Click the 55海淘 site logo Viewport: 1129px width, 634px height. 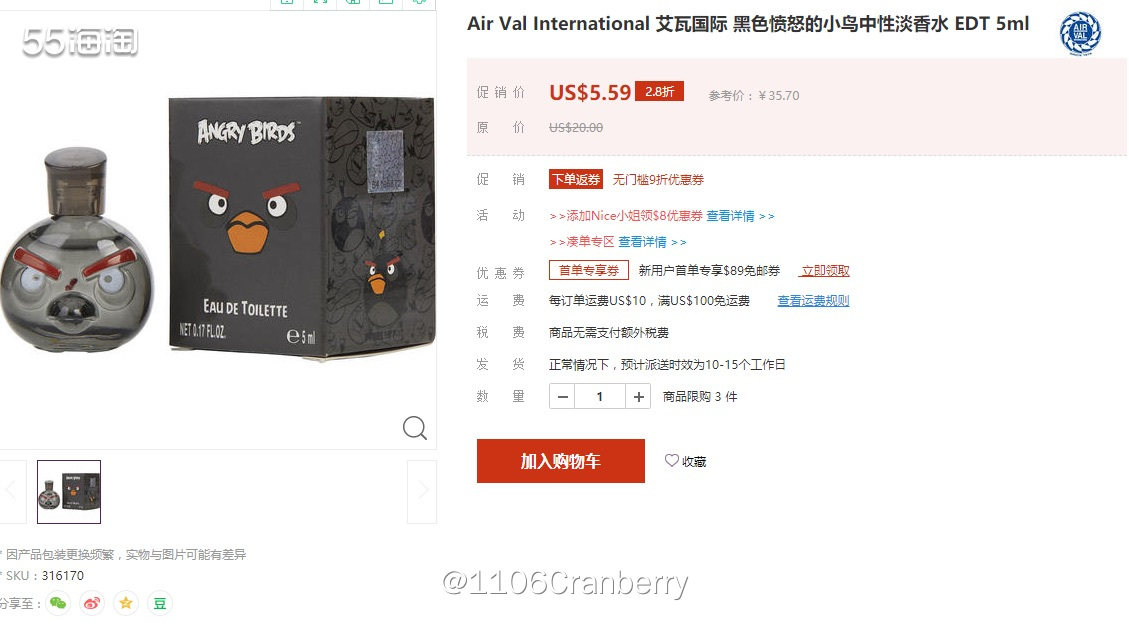(80, 42)
